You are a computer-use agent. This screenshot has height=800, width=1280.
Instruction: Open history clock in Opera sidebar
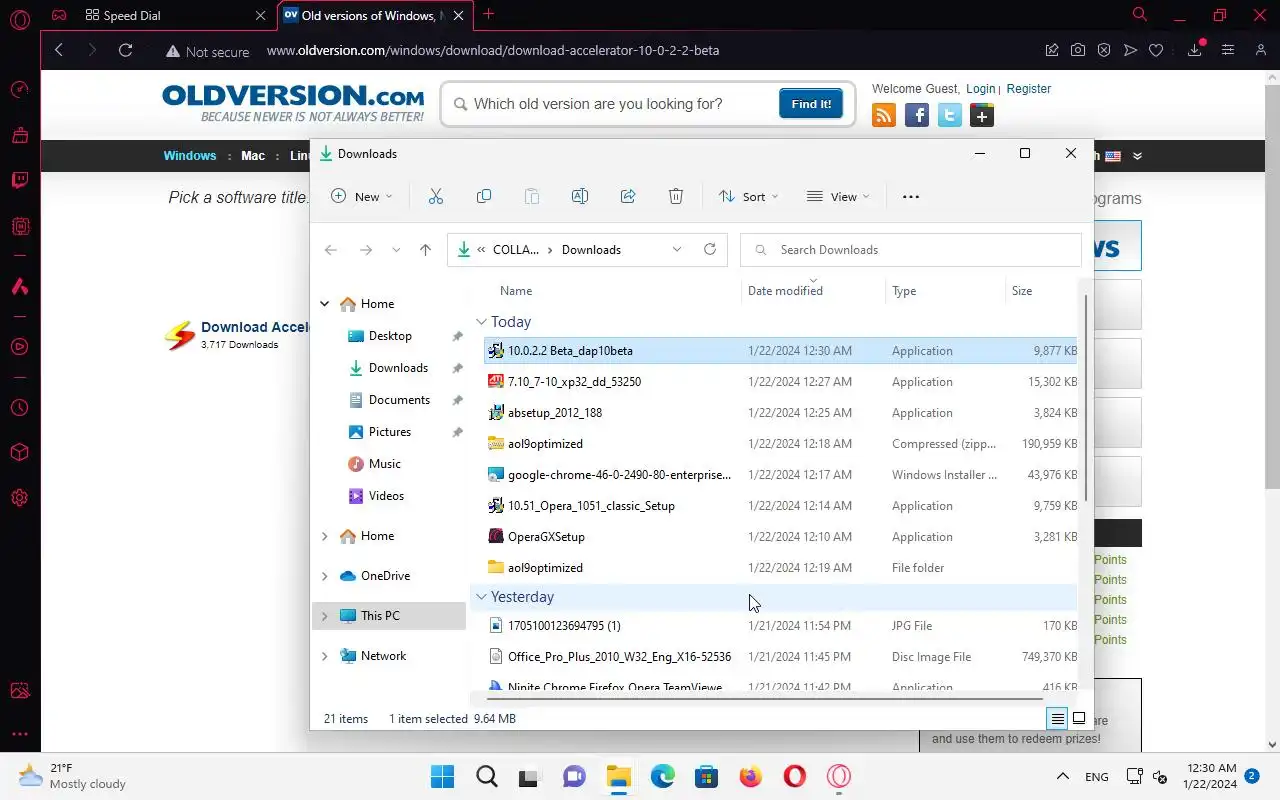pos(20,408)
